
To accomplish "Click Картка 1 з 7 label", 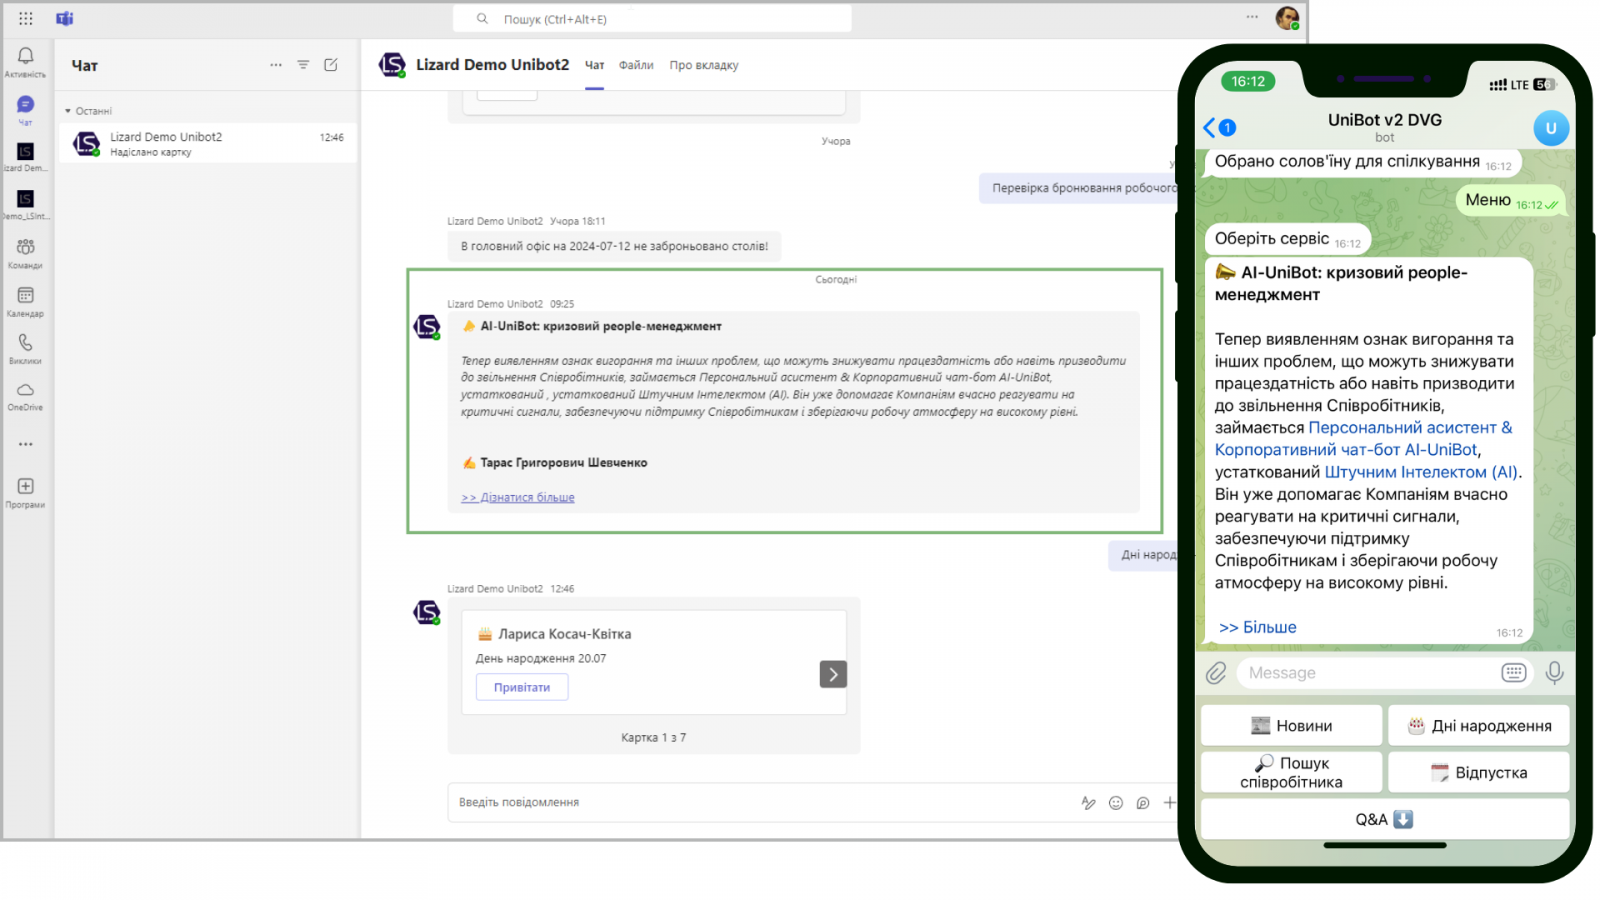I will point(653,738).
